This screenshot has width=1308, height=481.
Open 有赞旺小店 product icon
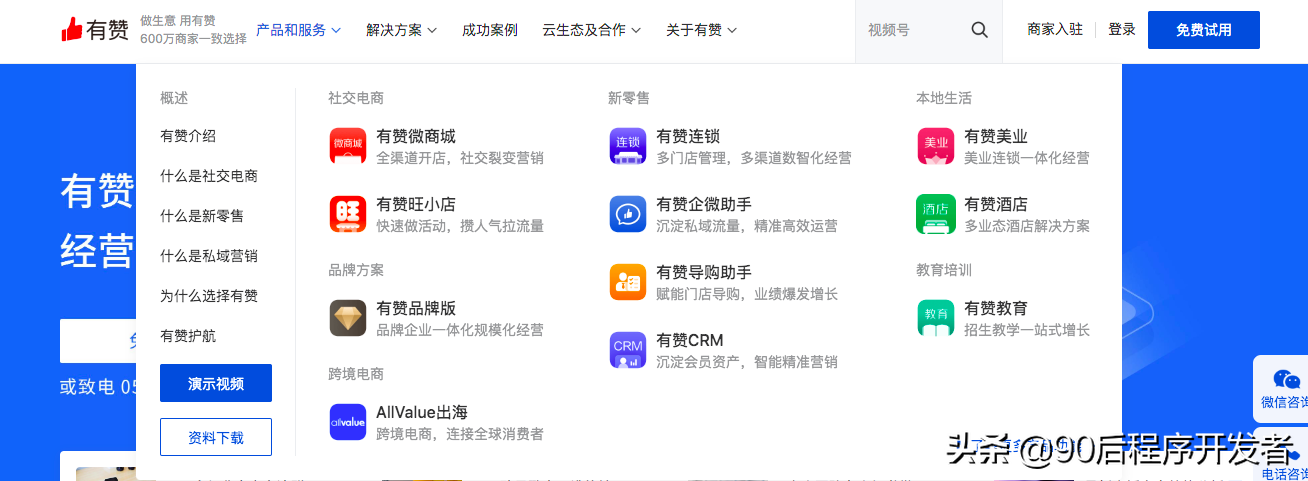click(348, 214)
